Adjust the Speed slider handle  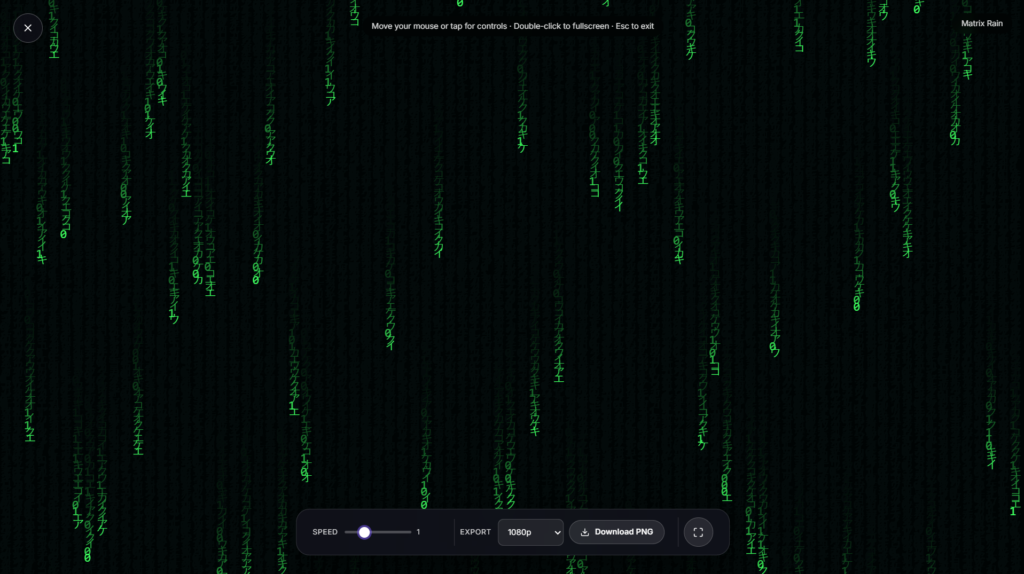coord(364,532)
